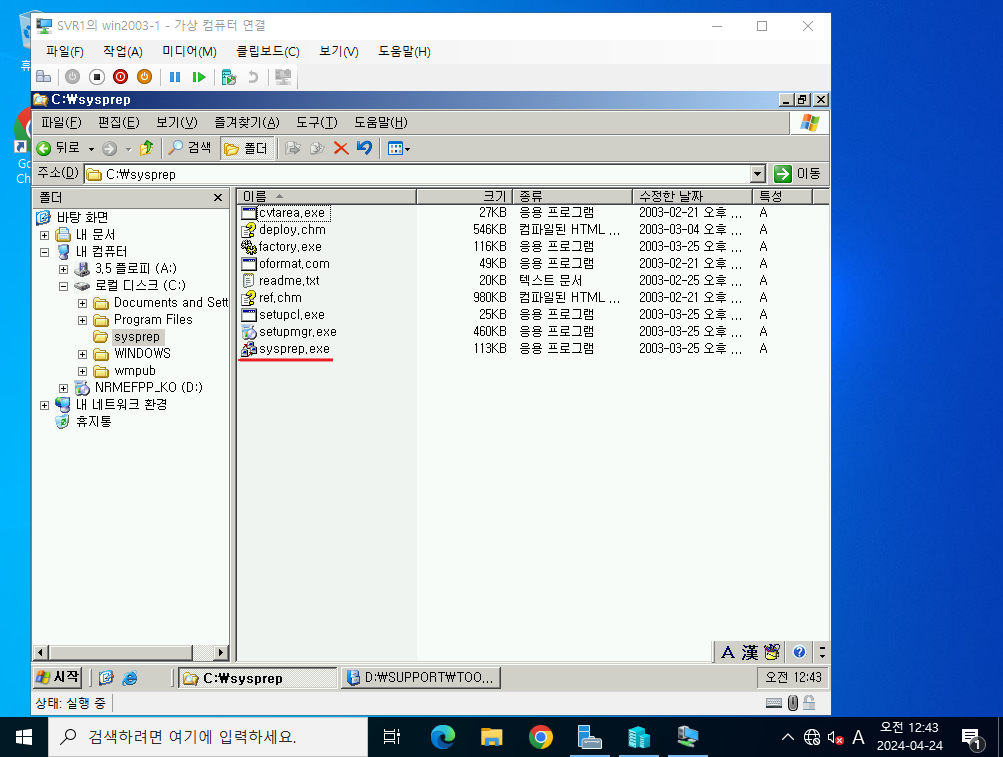Image resolution: width=1003 pixels, height=757 pixels.
Task: Open Google Chrome from host taskbar
Action: coord(541,737)
